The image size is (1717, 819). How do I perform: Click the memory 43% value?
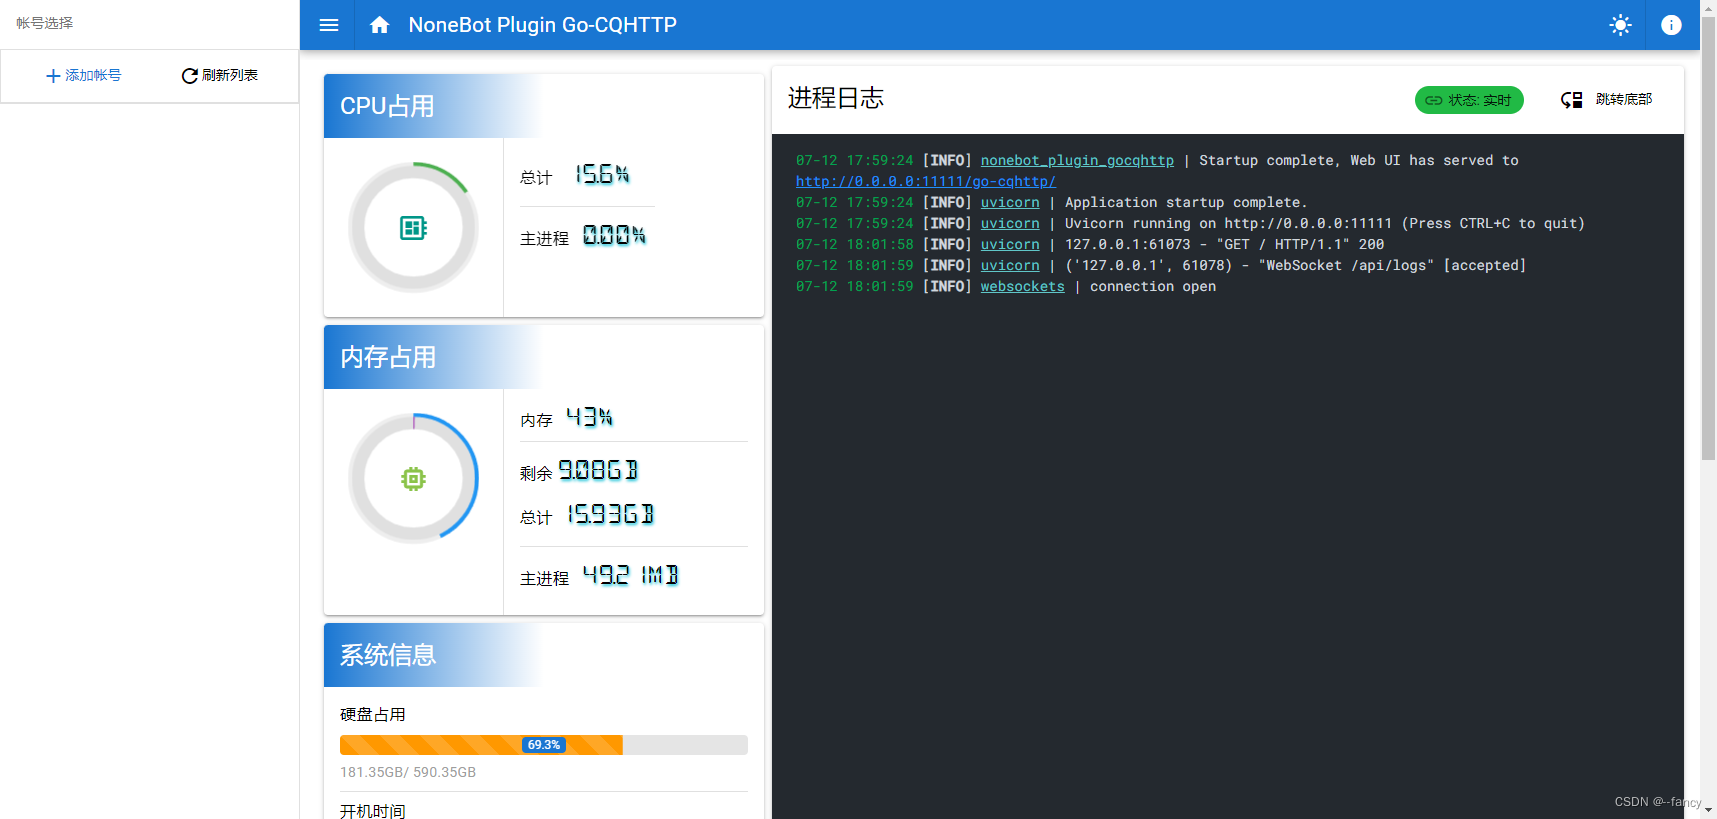click(x=589, y=418)
